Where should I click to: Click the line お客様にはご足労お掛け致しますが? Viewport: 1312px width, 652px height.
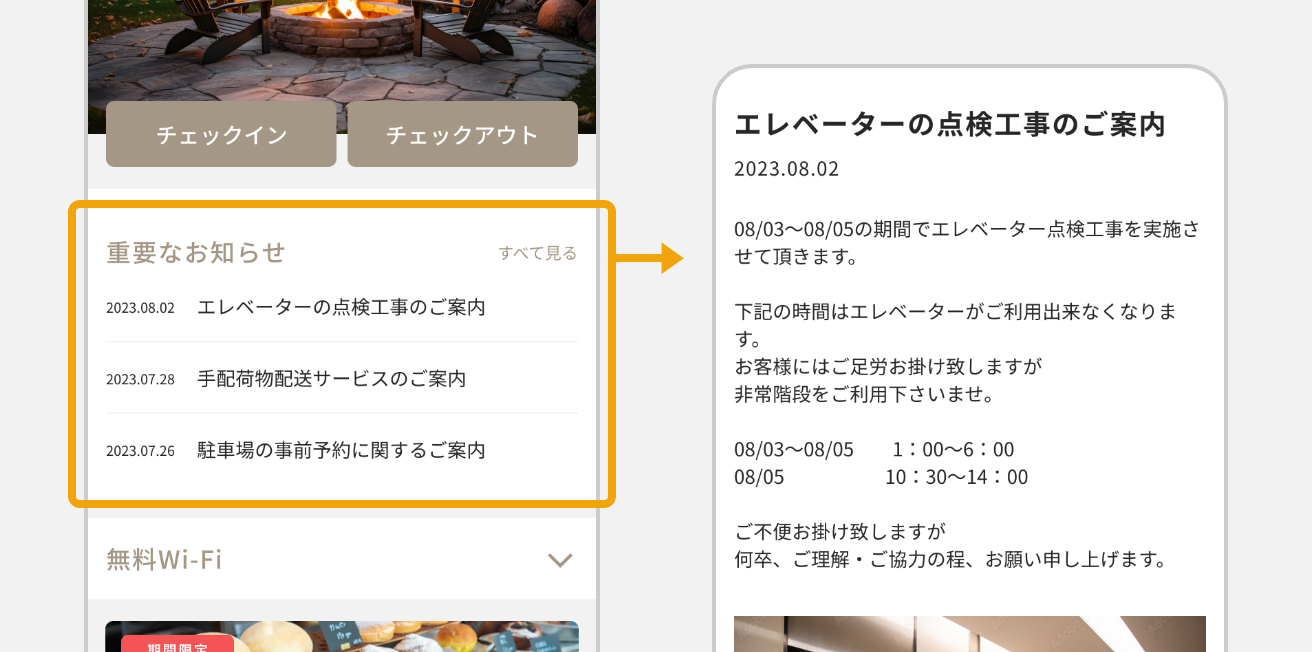pos(889,367)
